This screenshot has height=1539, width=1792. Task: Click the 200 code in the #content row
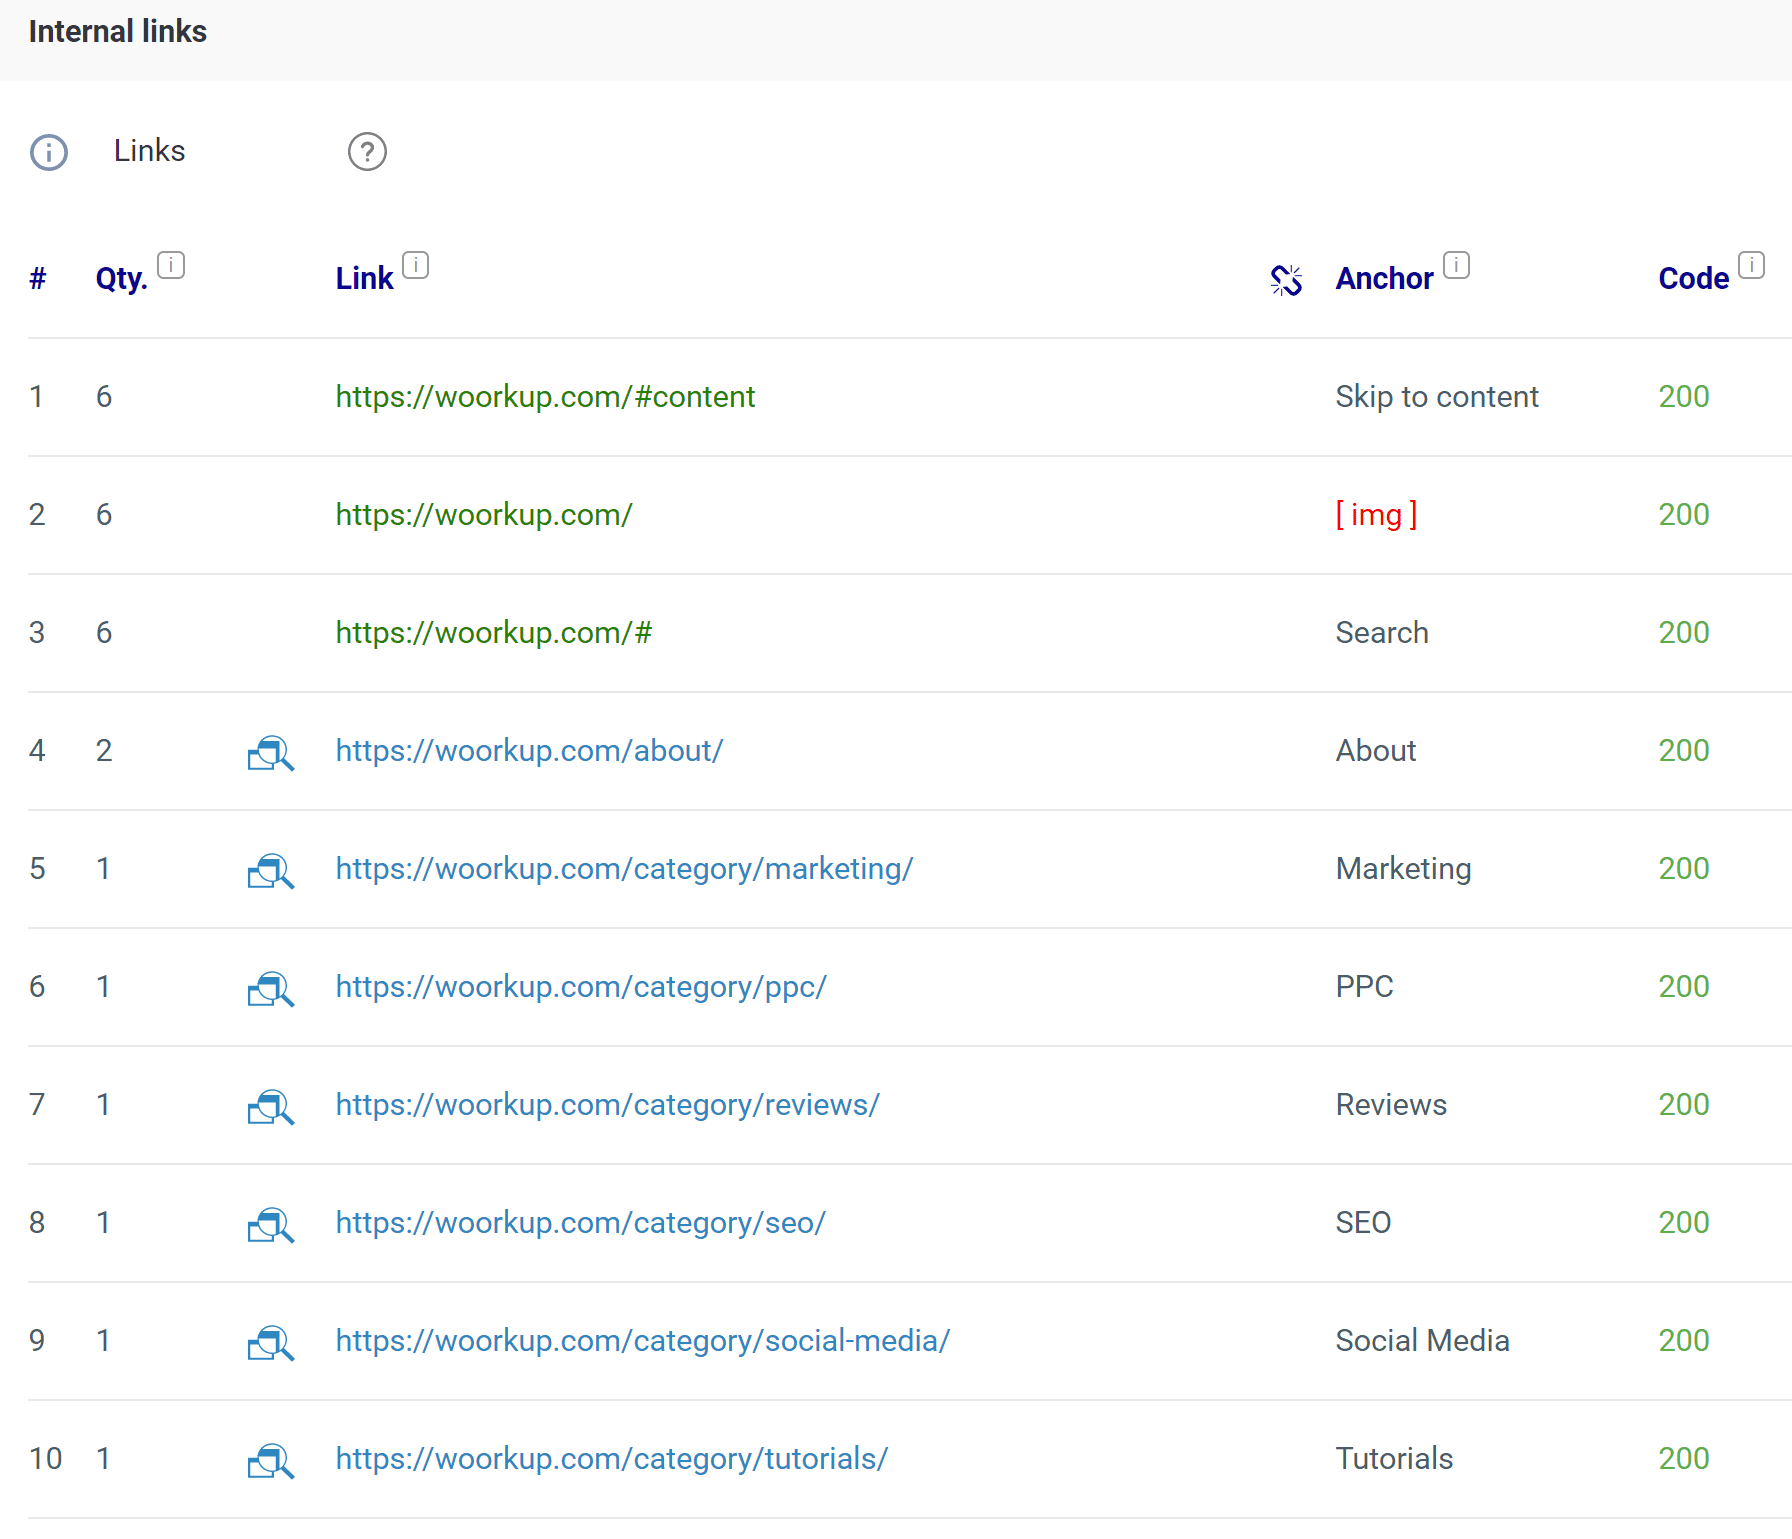pyautogui.click(x=1684, y=397)
